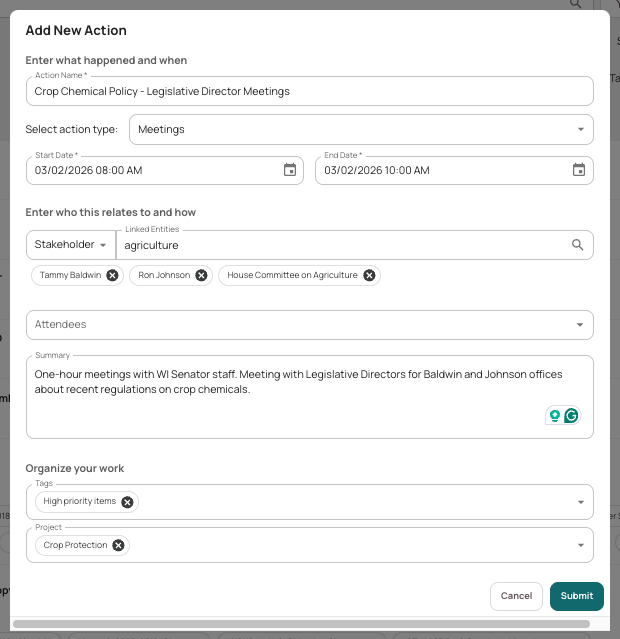
Task: Click the Linked Entities search magnifier icon
Action: pyautogui.click(x=577, y=245)
